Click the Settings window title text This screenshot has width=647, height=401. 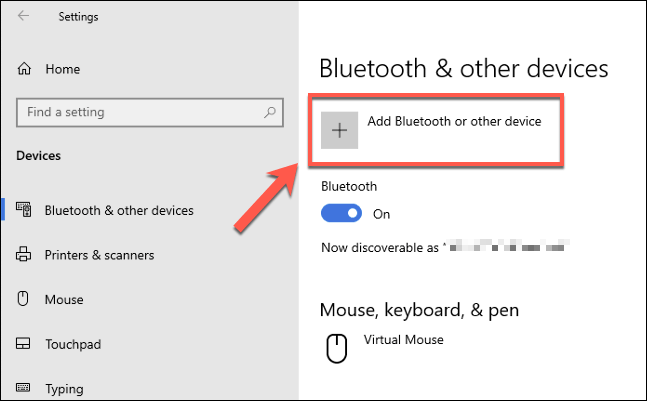point(79,17)
